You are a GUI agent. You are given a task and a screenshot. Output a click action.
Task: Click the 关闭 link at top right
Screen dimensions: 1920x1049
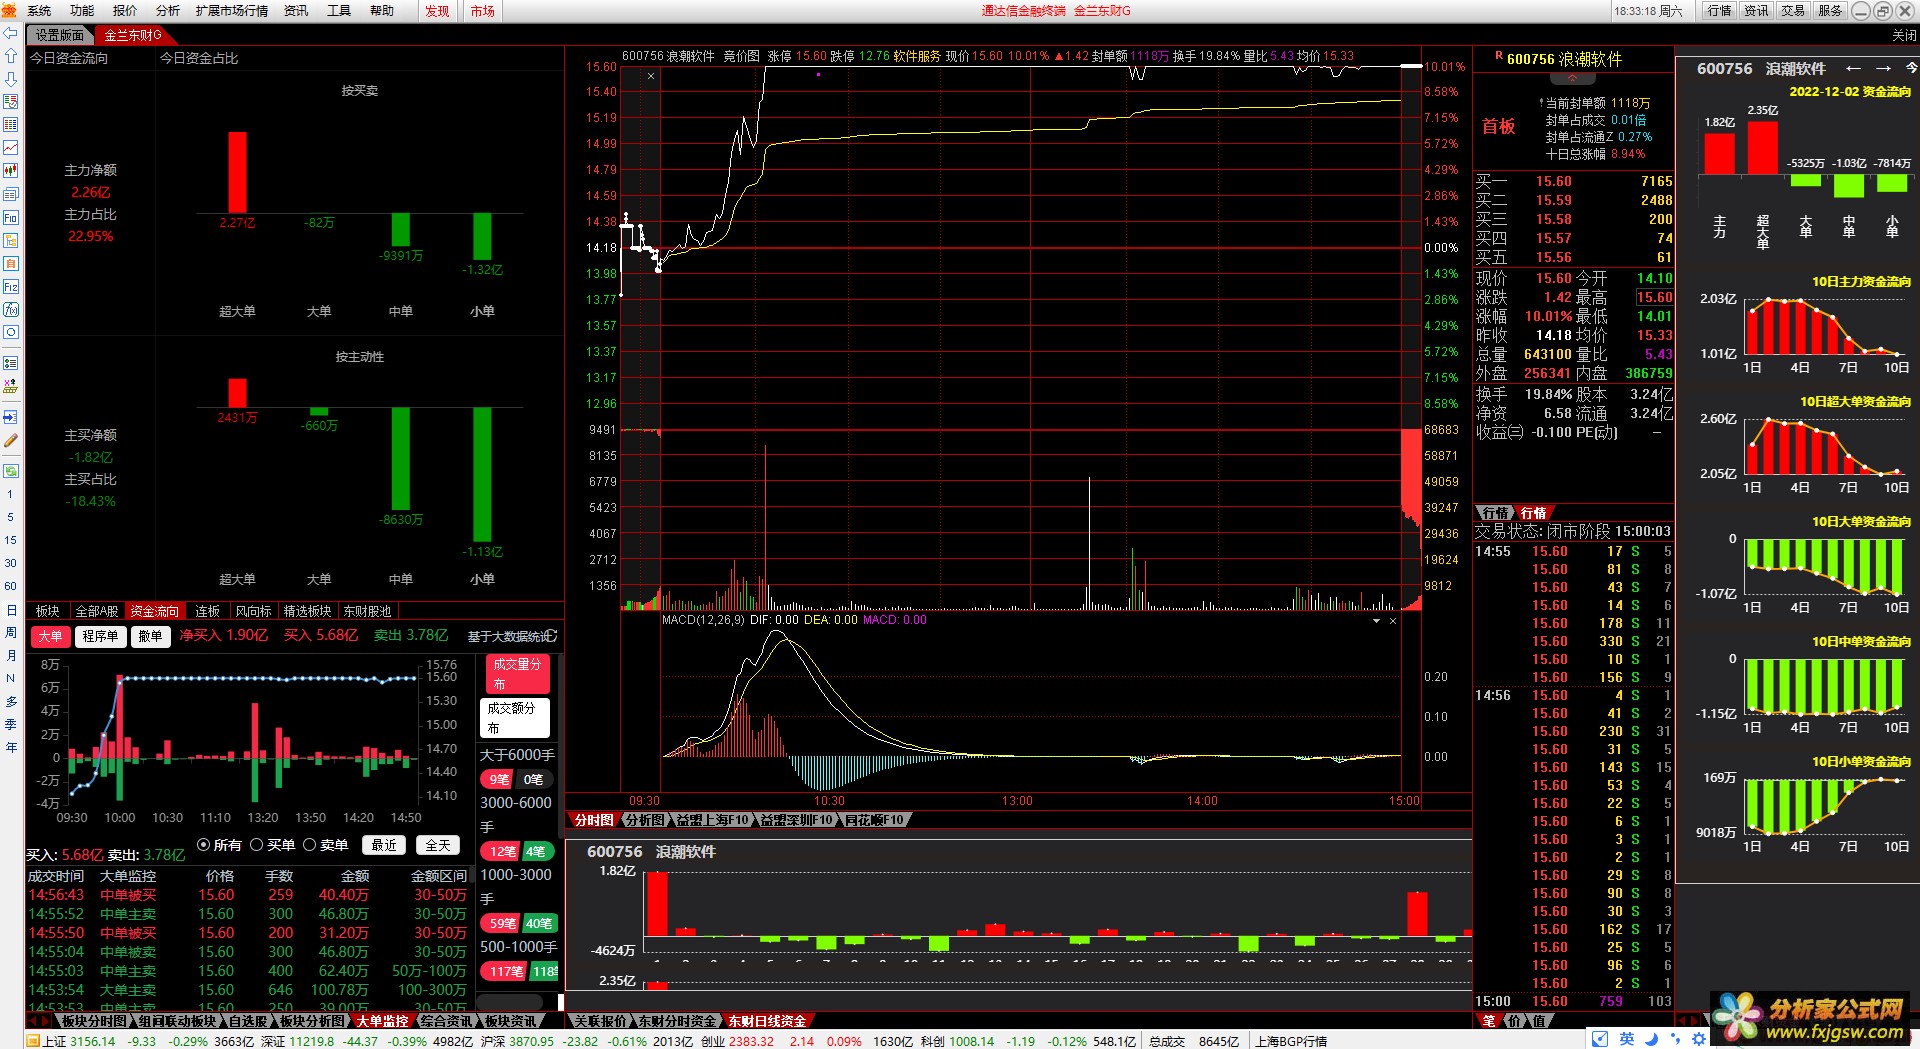(1904, 35)
